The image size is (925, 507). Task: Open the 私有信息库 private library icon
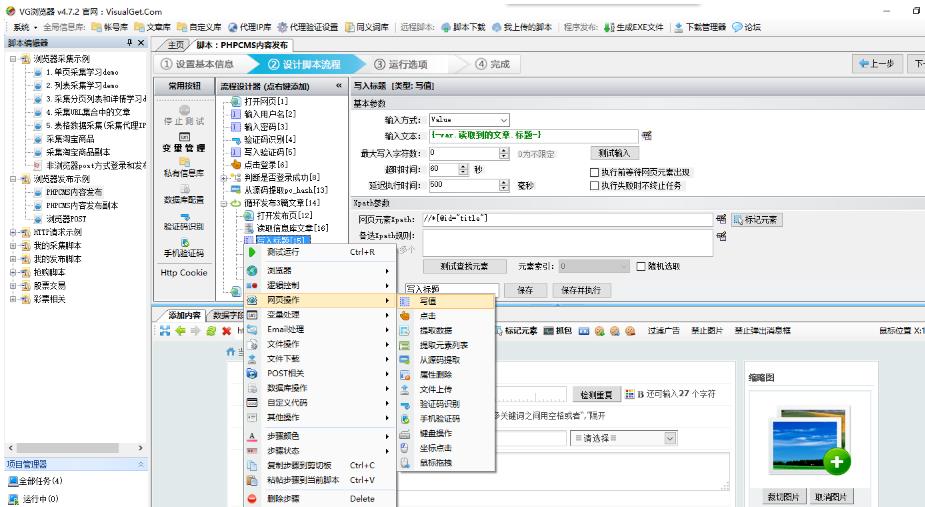pos(184,162)
